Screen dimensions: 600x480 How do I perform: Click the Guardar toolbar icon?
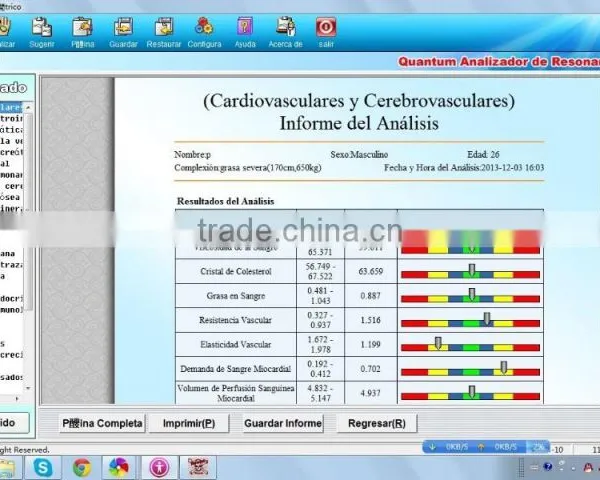123,28
